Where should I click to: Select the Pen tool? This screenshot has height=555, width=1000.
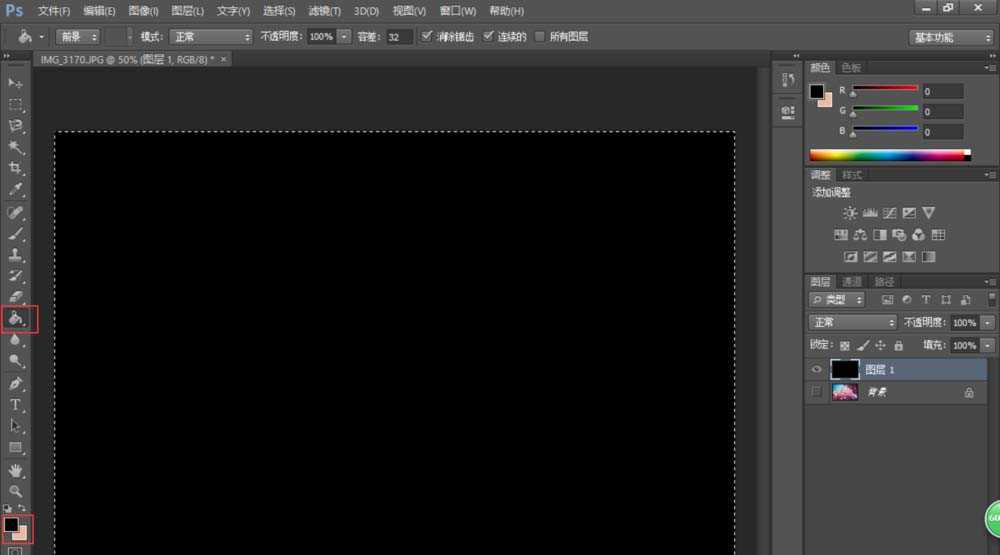pyautogui.click(x=15, y=383)
